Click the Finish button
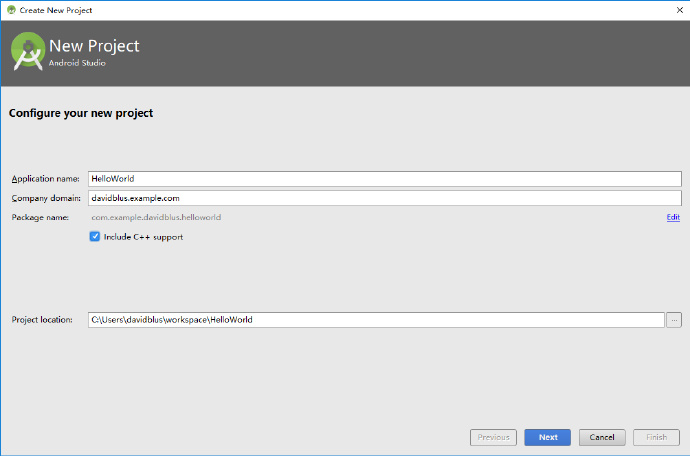The image size is (690, 456). click(657, 438)
